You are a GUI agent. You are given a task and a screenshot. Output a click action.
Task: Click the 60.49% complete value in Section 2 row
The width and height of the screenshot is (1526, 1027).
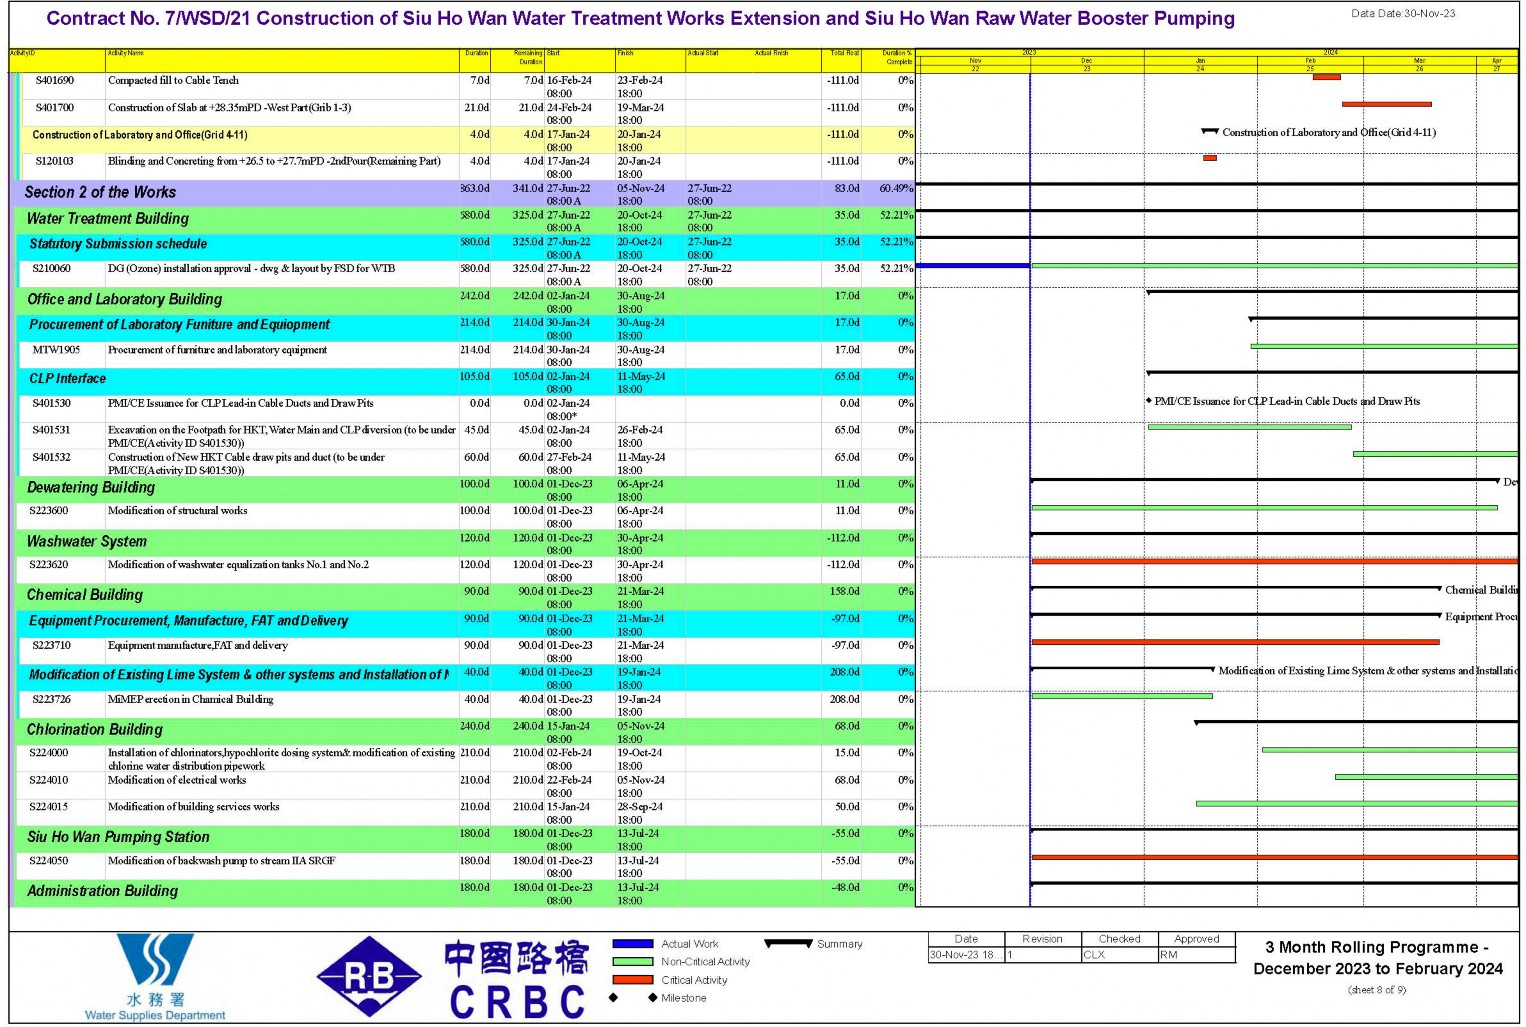click(896, 188)
